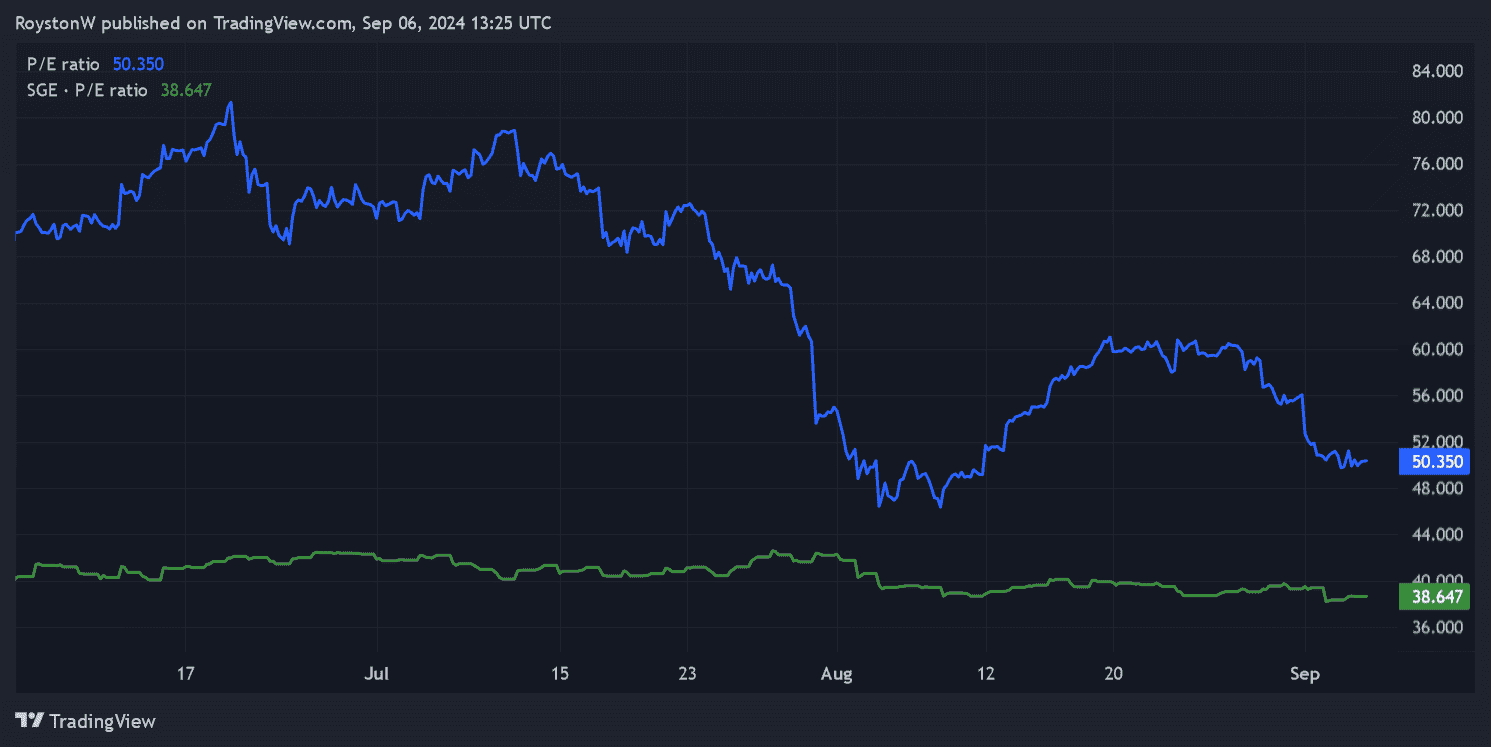
Task: Click the green 38.647 legend value
Action: (x=186, y=90)
